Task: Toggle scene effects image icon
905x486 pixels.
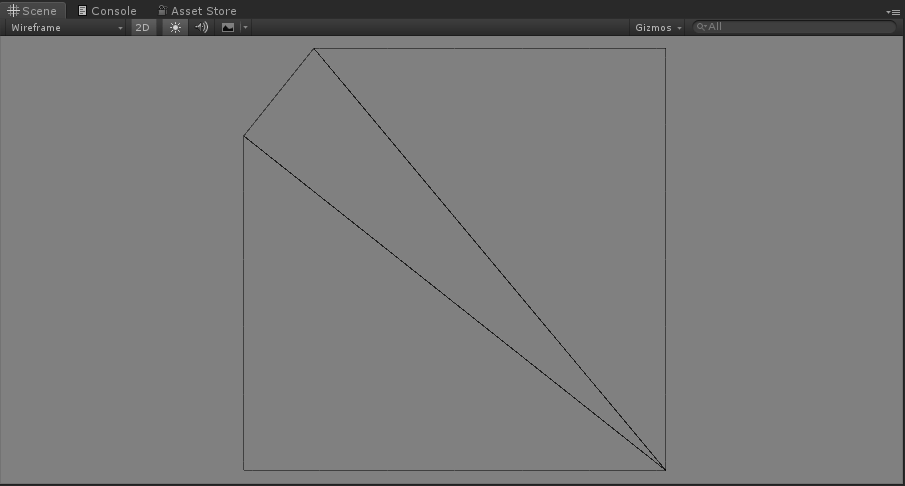Action: pos(228,27)
